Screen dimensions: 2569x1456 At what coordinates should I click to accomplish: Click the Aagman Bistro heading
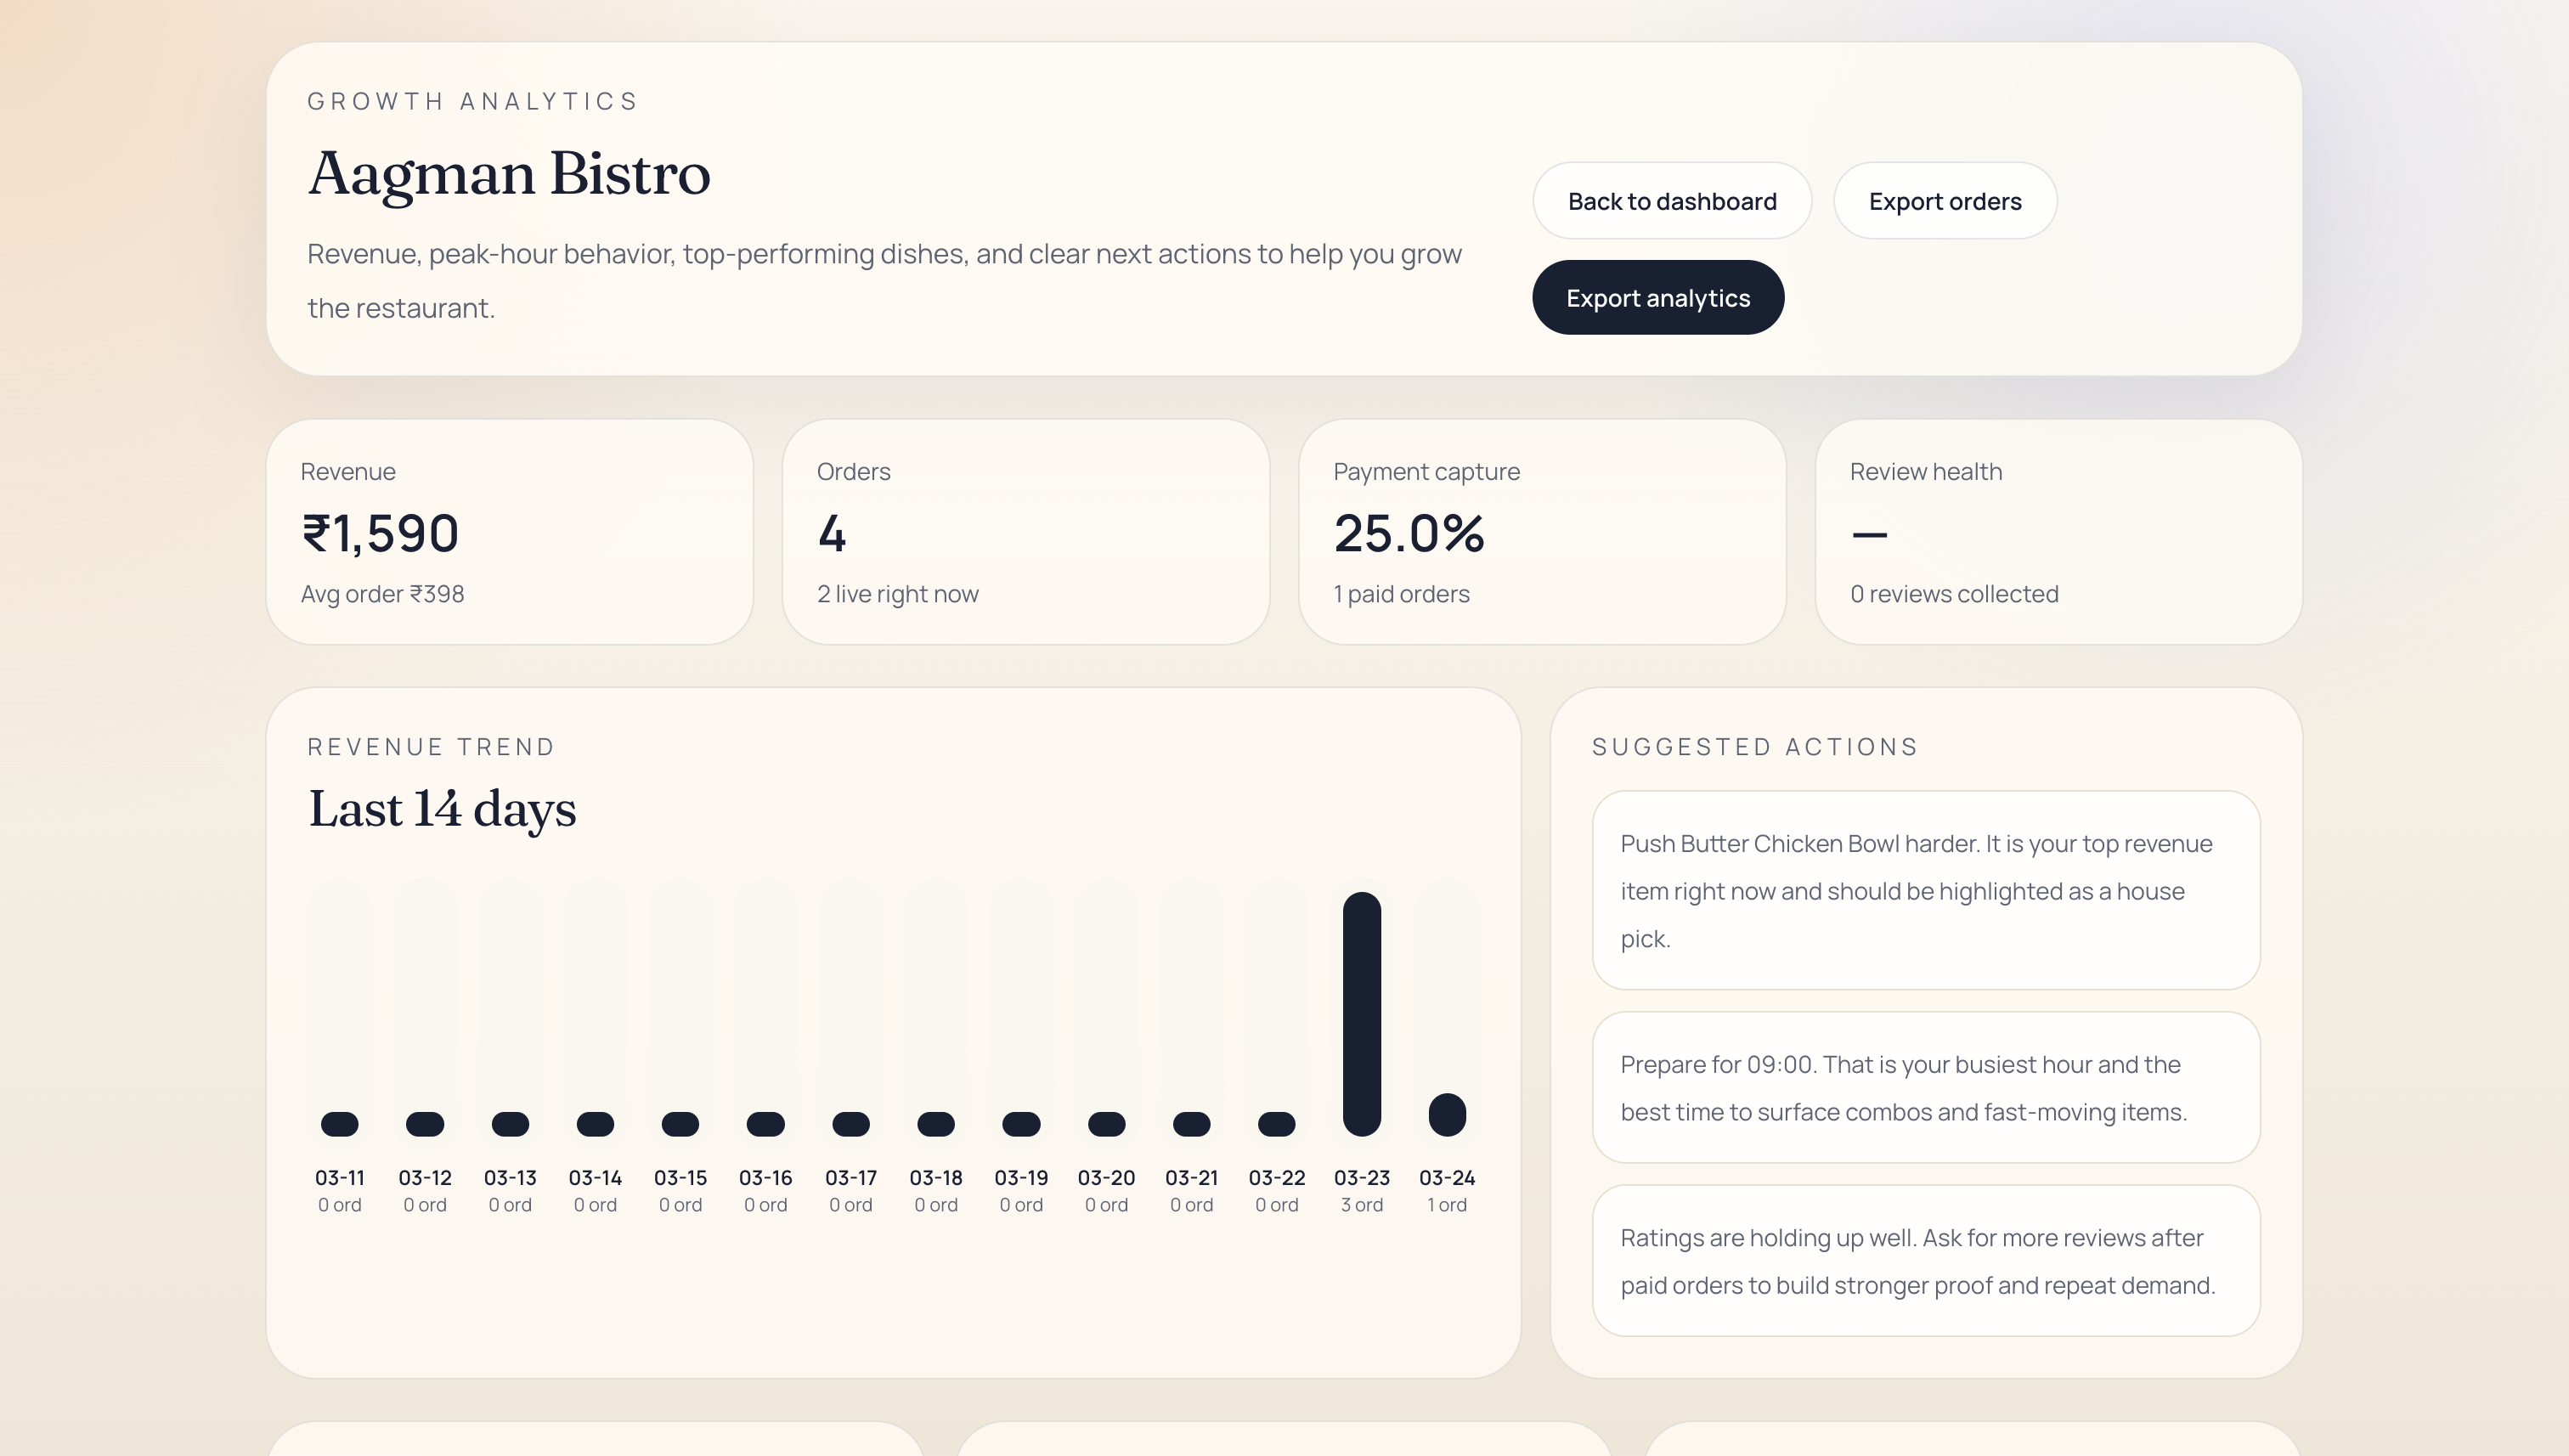[x=509, y=174]
